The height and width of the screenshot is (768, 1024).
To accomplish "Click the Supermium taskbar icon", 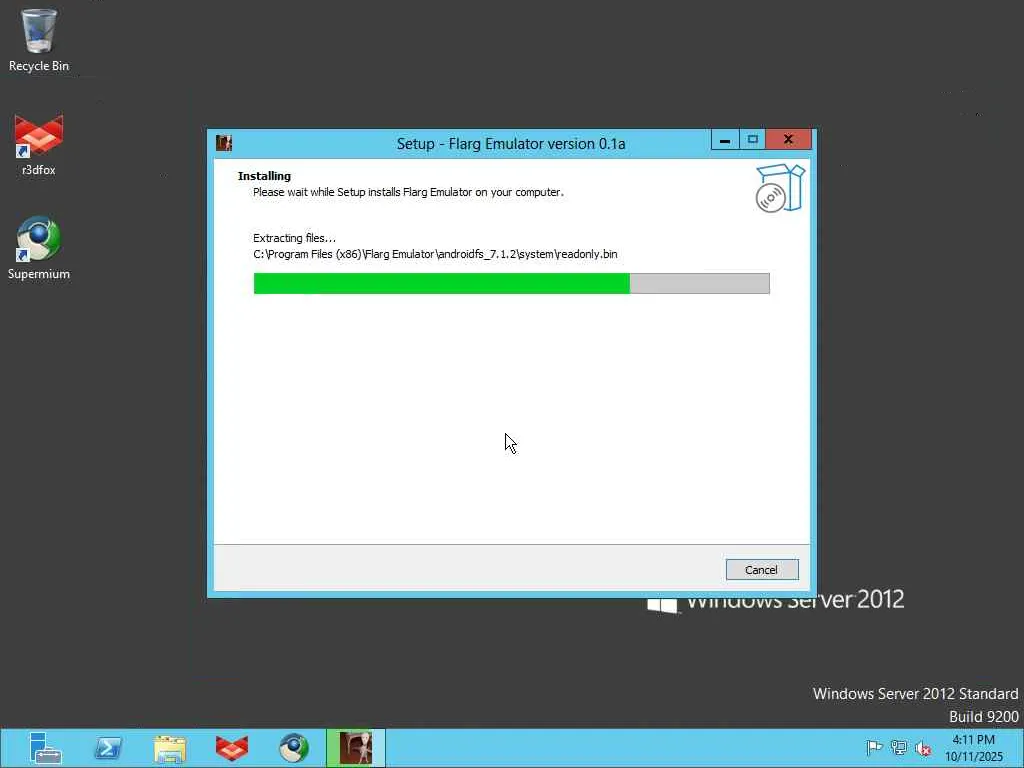I will [x=294, y=748].
